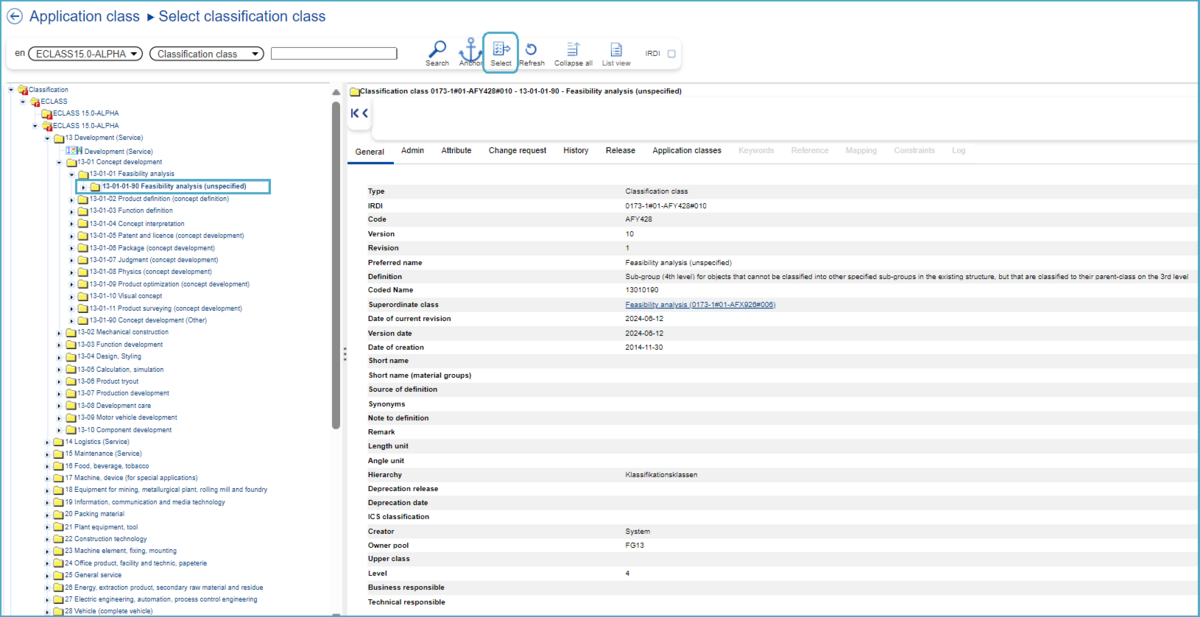Open the Feasibility analysis superordinate class link
The height and width of the screenshot is (617, 1200).
pyautogui.click(x=700, y=305)
